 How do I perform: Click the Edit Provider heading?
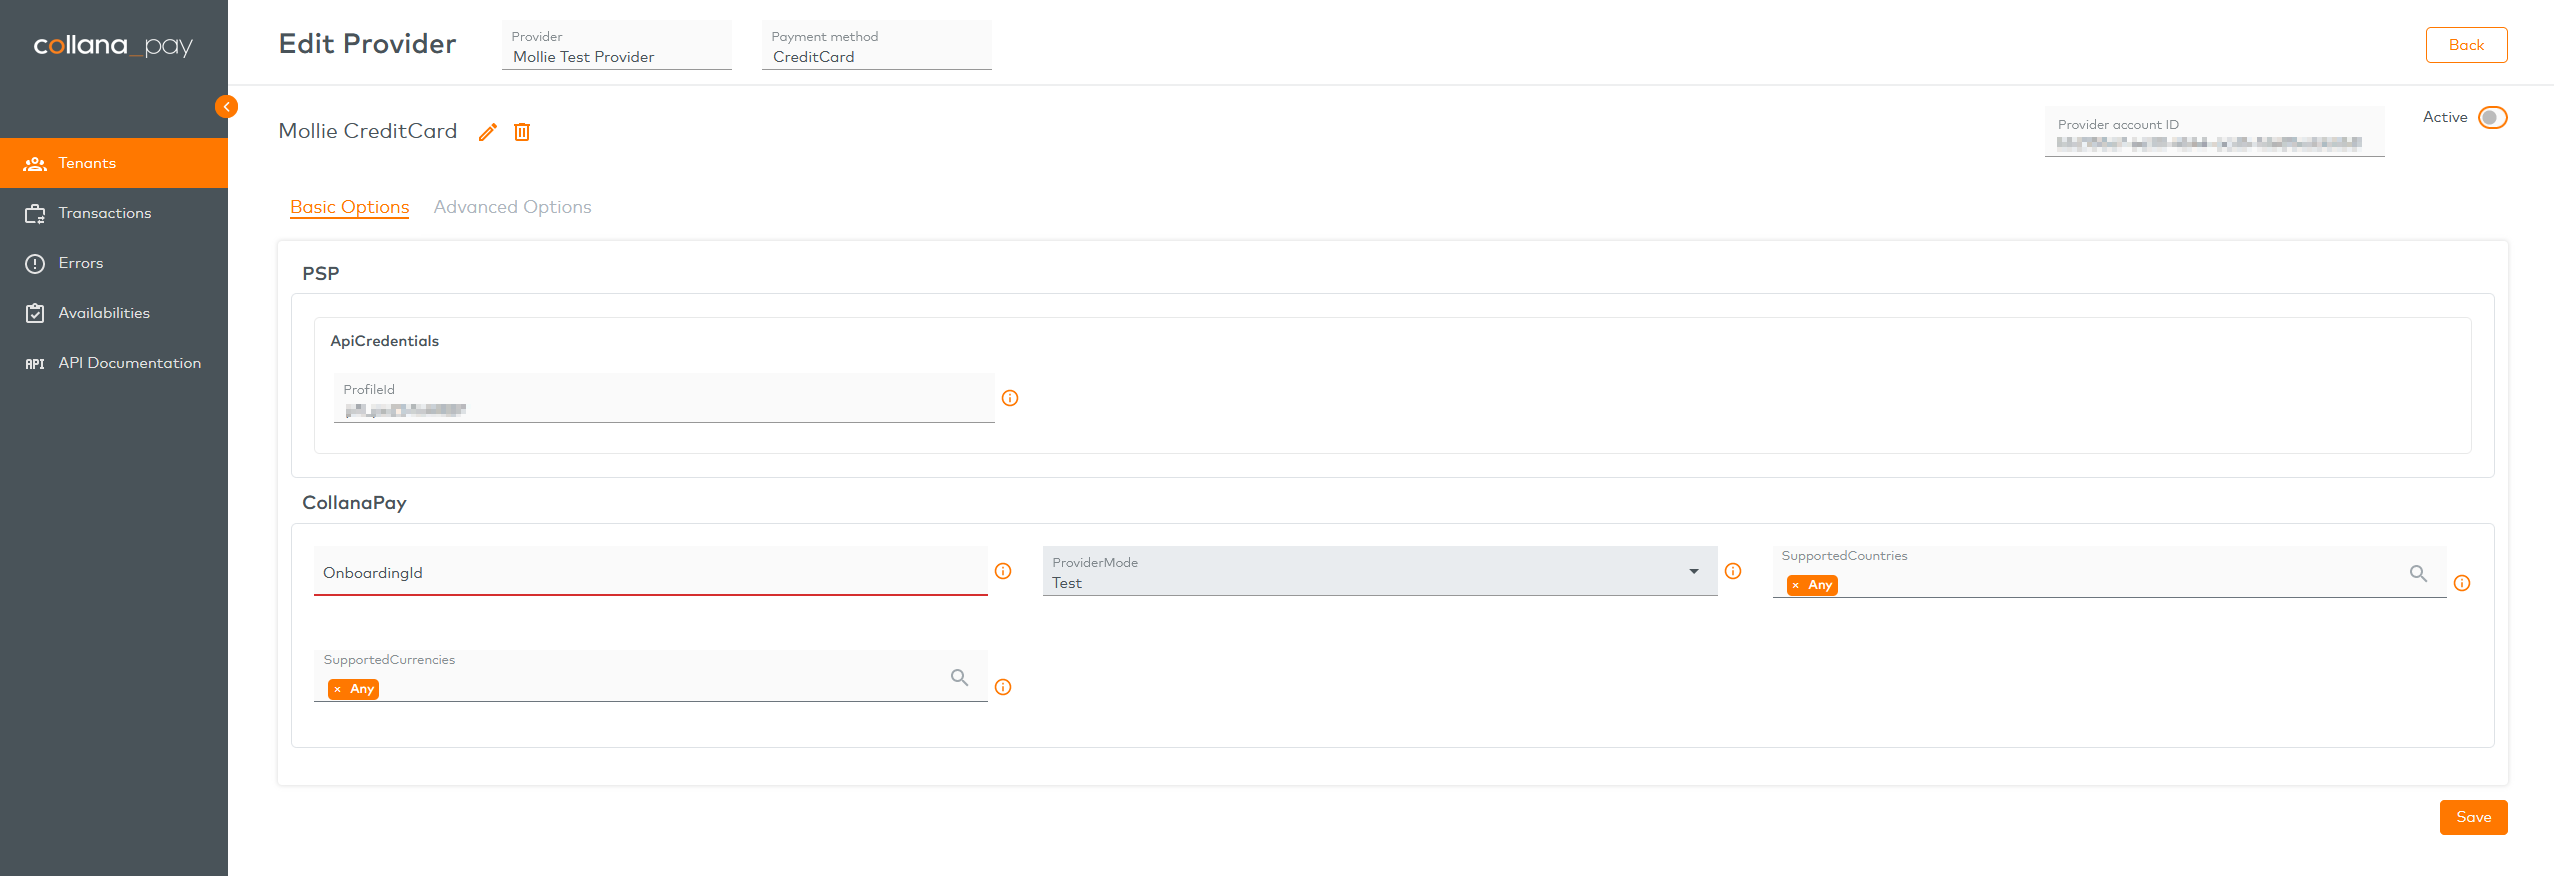(x=367, y=44)
